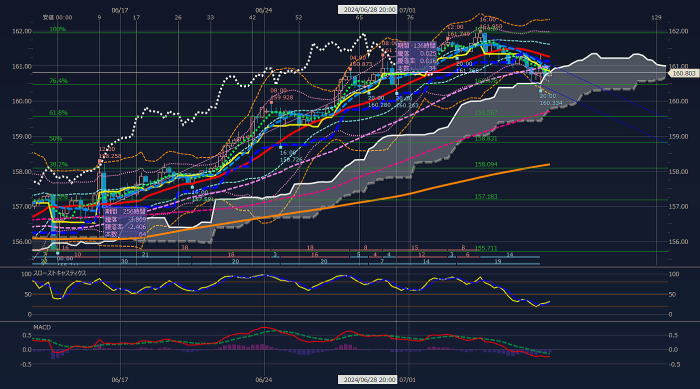This screenshot has height=389, width=700.
Task: Select the 161.00 label on right price axis
Action: coord(678,66)
